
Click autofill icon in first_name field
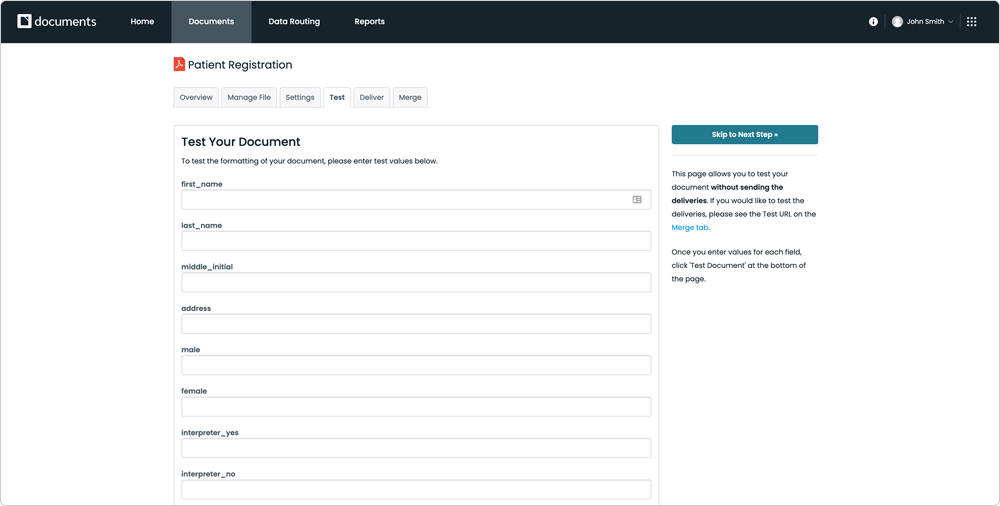coord(637,200)
